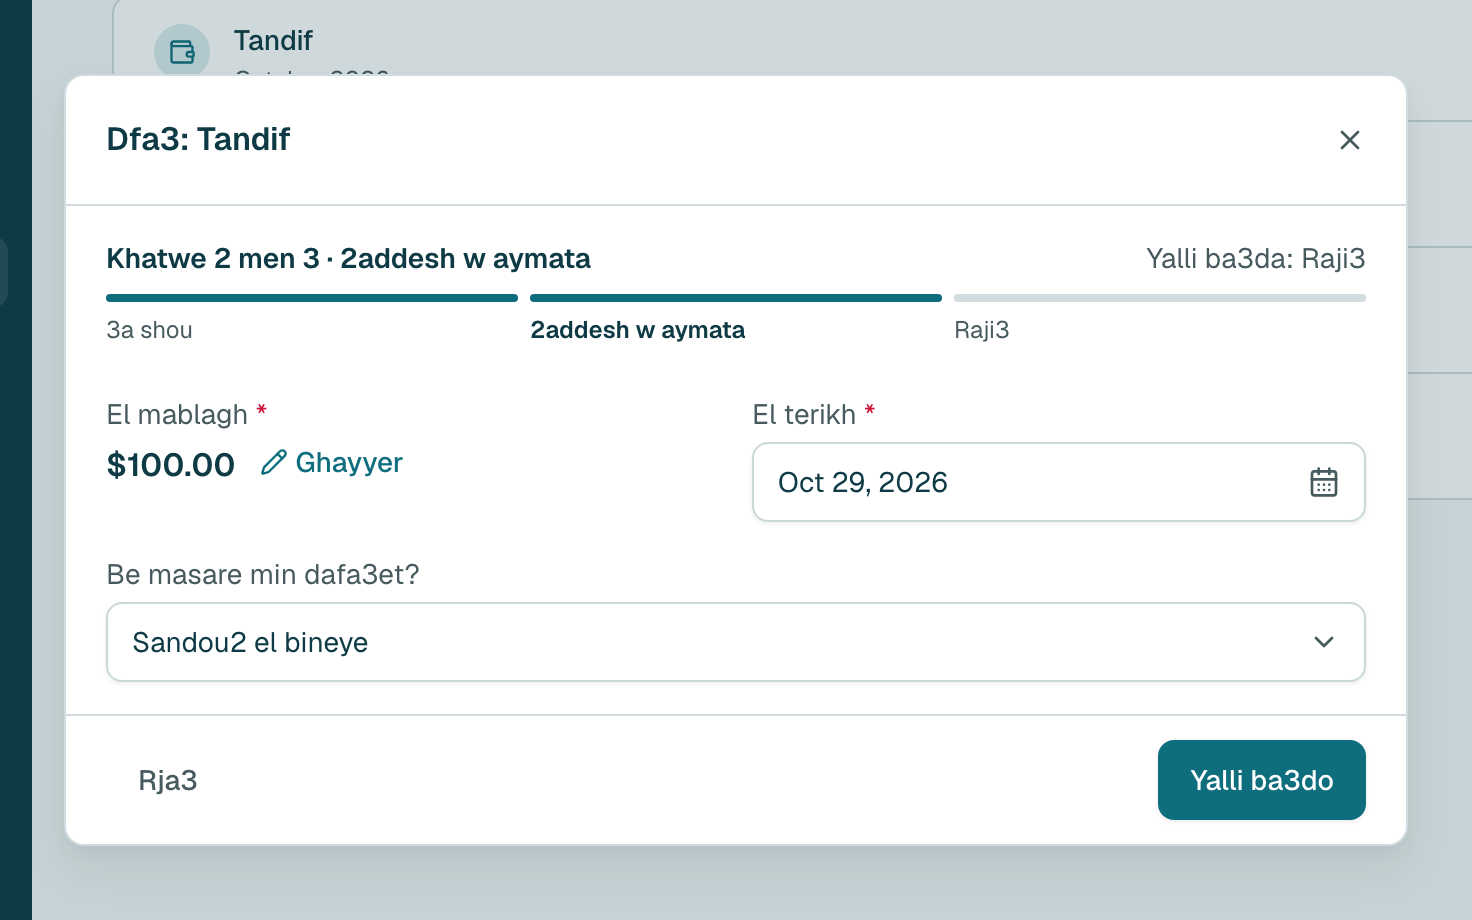
Task: Click the second progress bar segment
Action: click(736, 298)
